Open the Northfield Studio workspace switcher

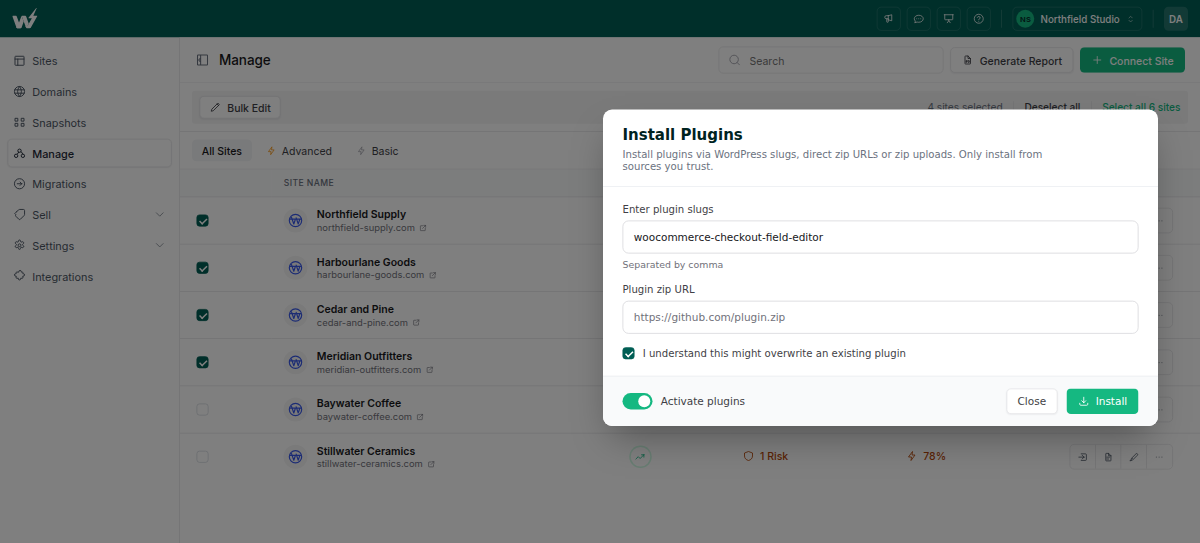click(1077, 18)
